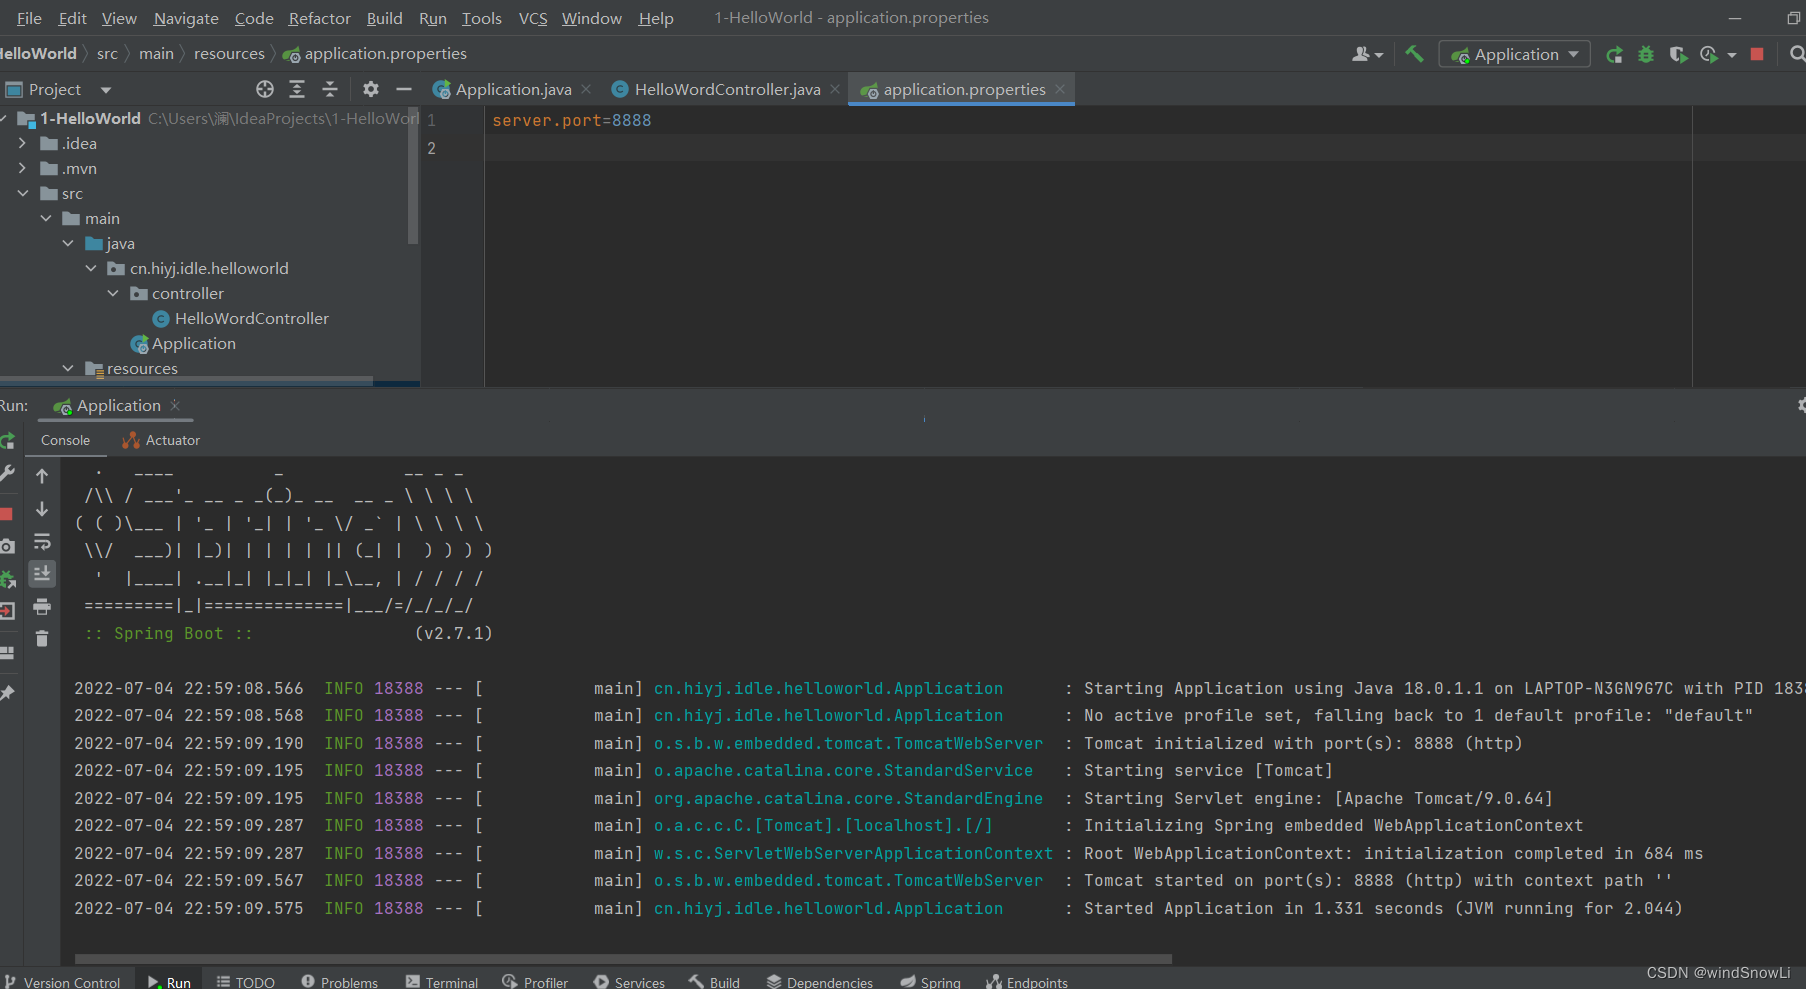Toggle soft-wrap in the console
The image size is (1806, 989).
tap(42, 541)
